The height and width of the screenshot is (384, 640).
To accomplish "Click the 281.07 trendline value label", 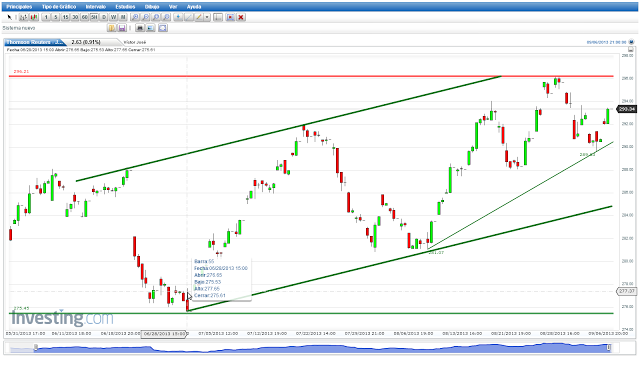I will (436, 253).
